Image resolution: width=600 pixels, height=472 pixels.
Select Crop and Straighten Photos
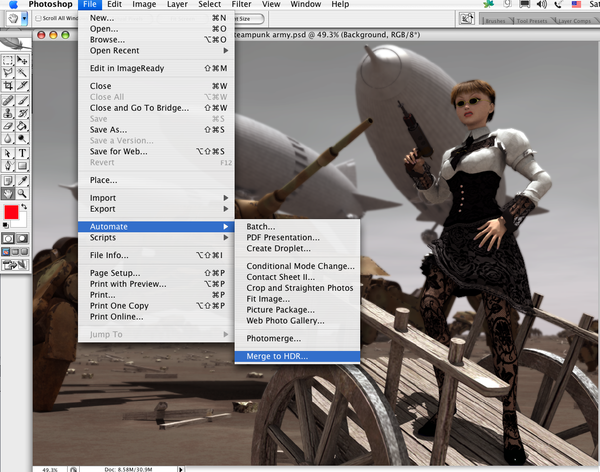[x=297, y=288]
